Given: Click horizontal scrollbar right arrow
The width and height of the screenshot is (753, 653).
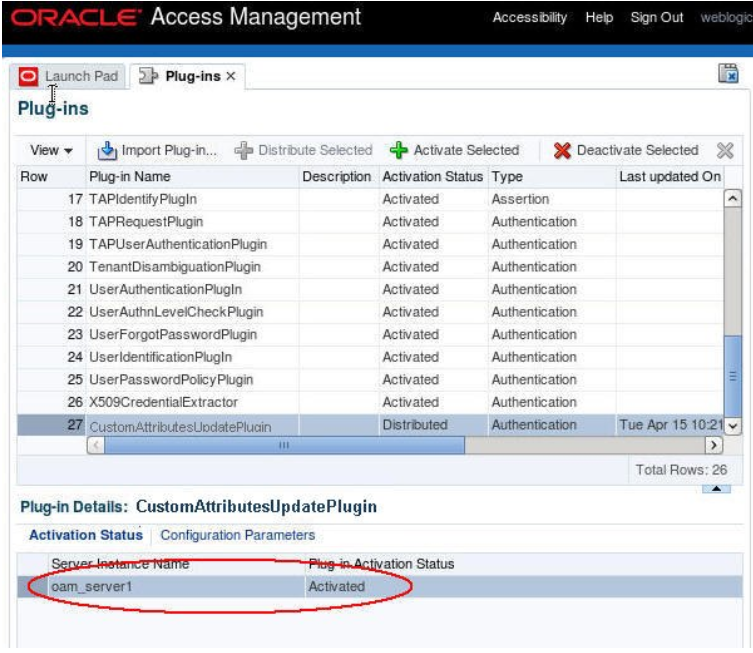Looking at the screenshot, I should tap(714, 445).
